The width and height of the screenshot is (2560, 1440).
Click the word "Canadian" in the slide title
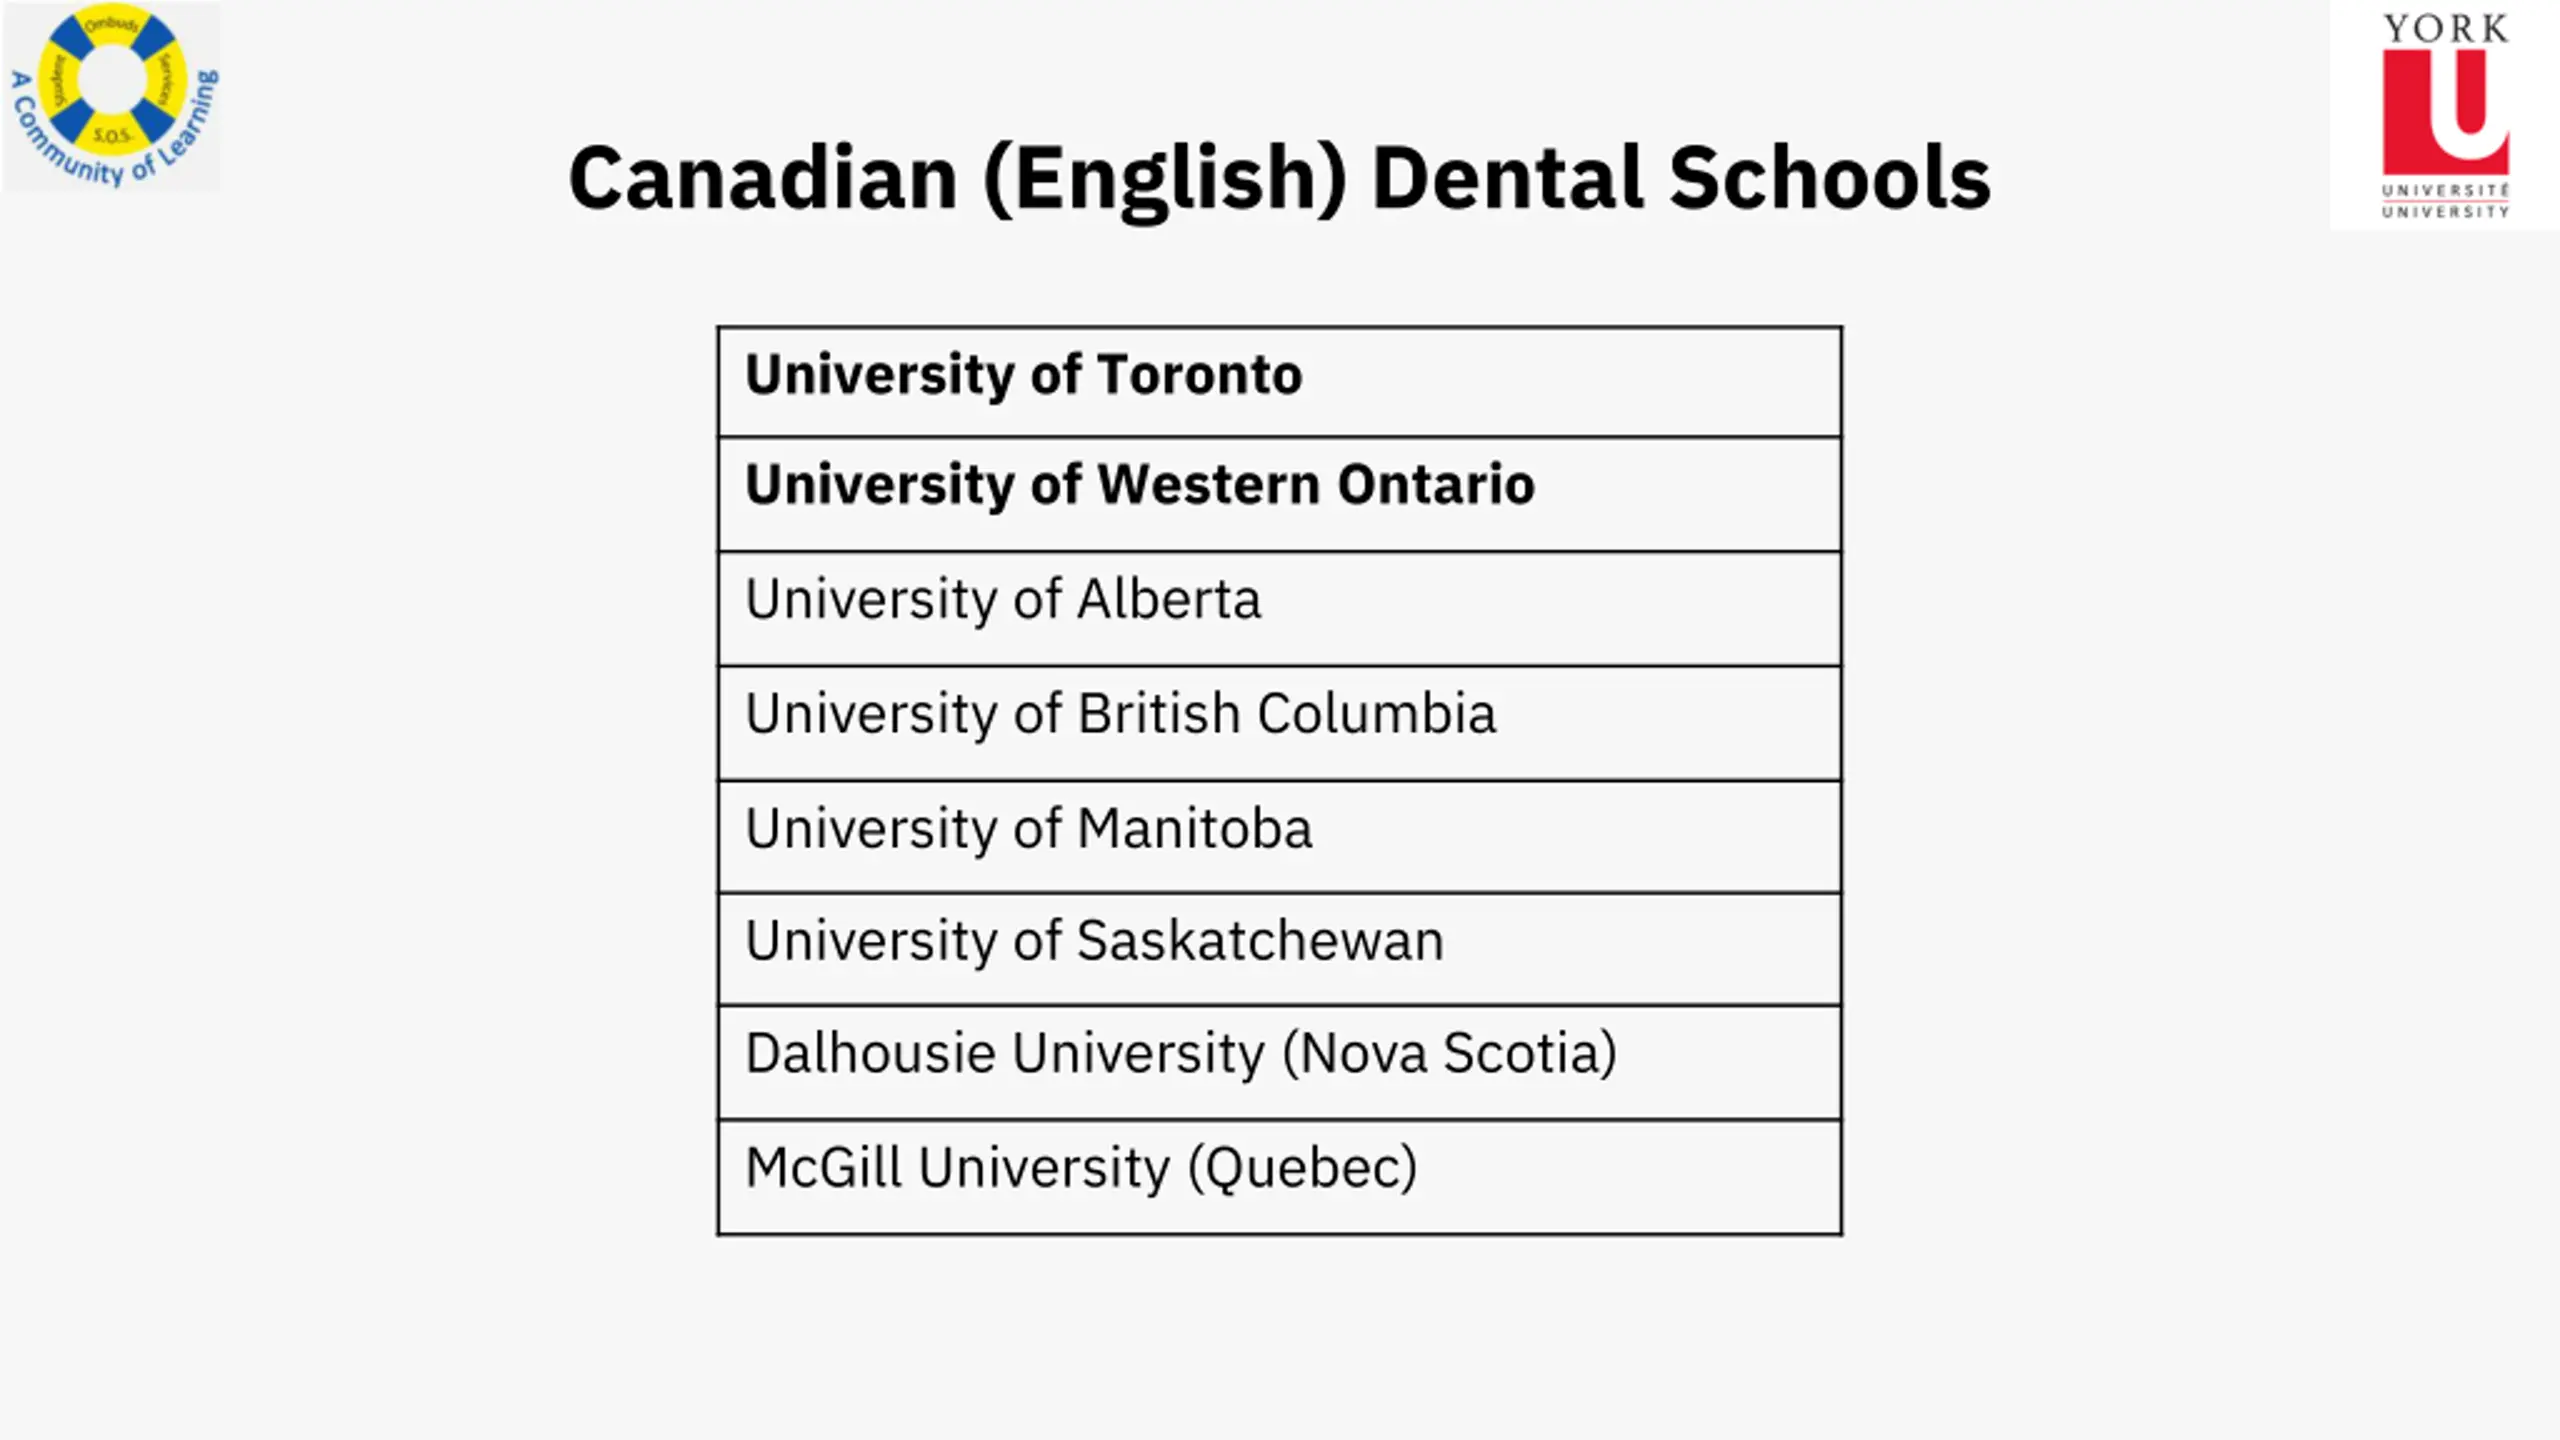point(763,178)
